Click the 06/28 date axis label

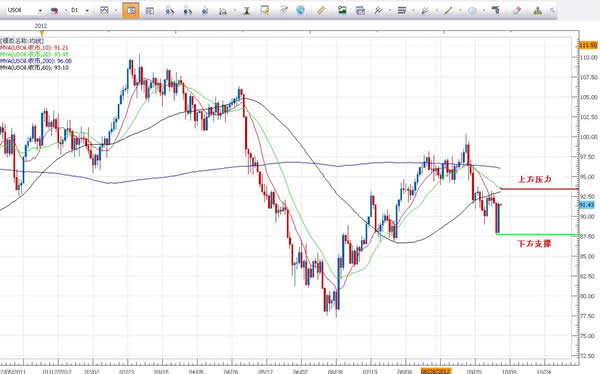pyautogui.click(x=335, y=371)
